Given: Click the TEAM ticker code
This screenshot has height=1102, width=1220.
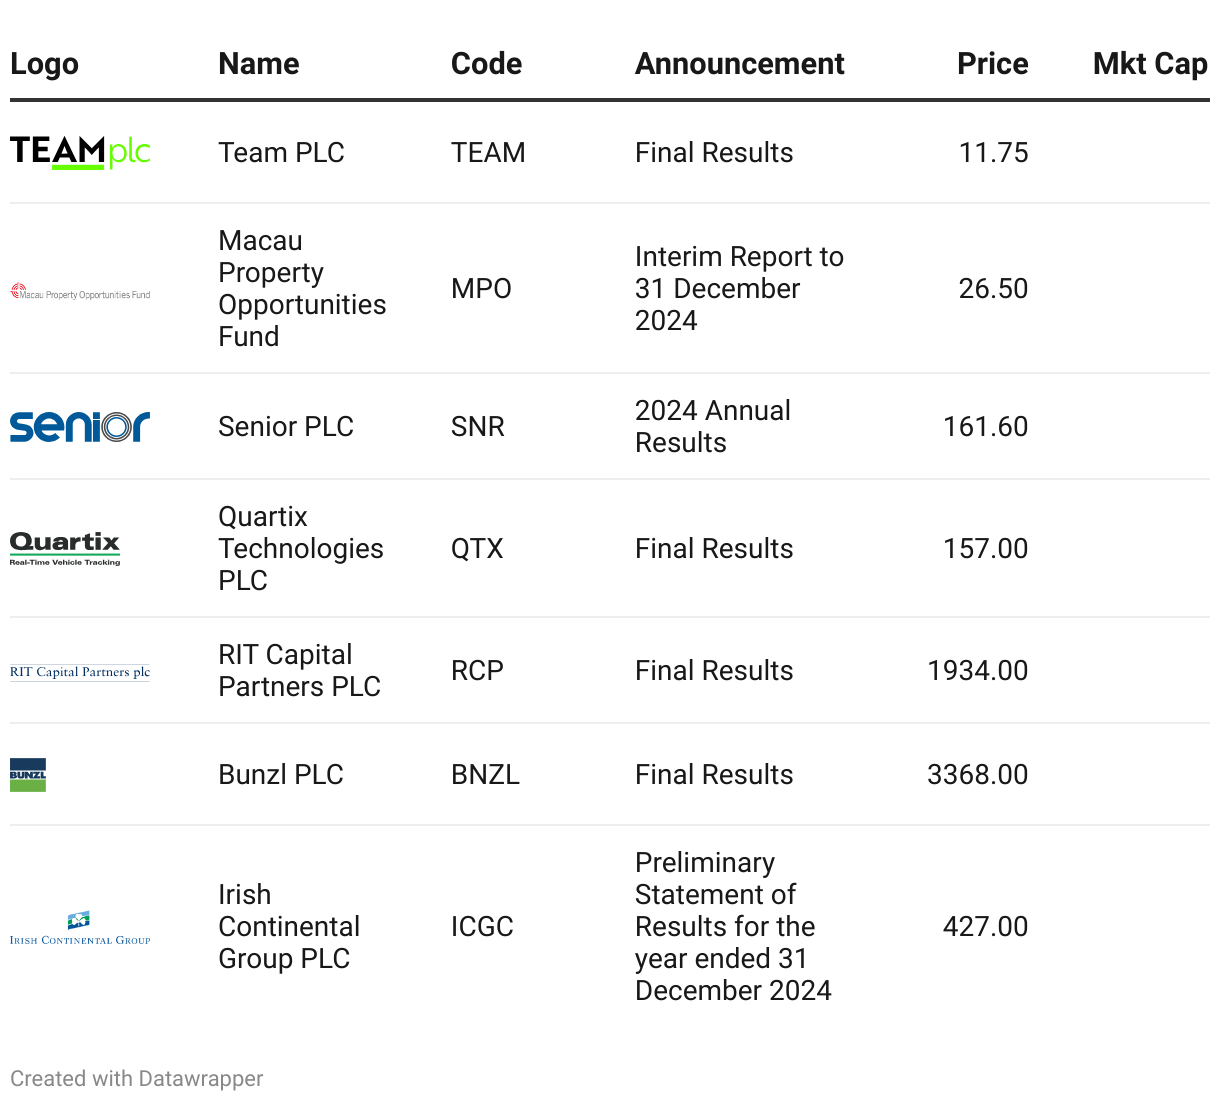Looking at the screenshot, I should point(488,152).
